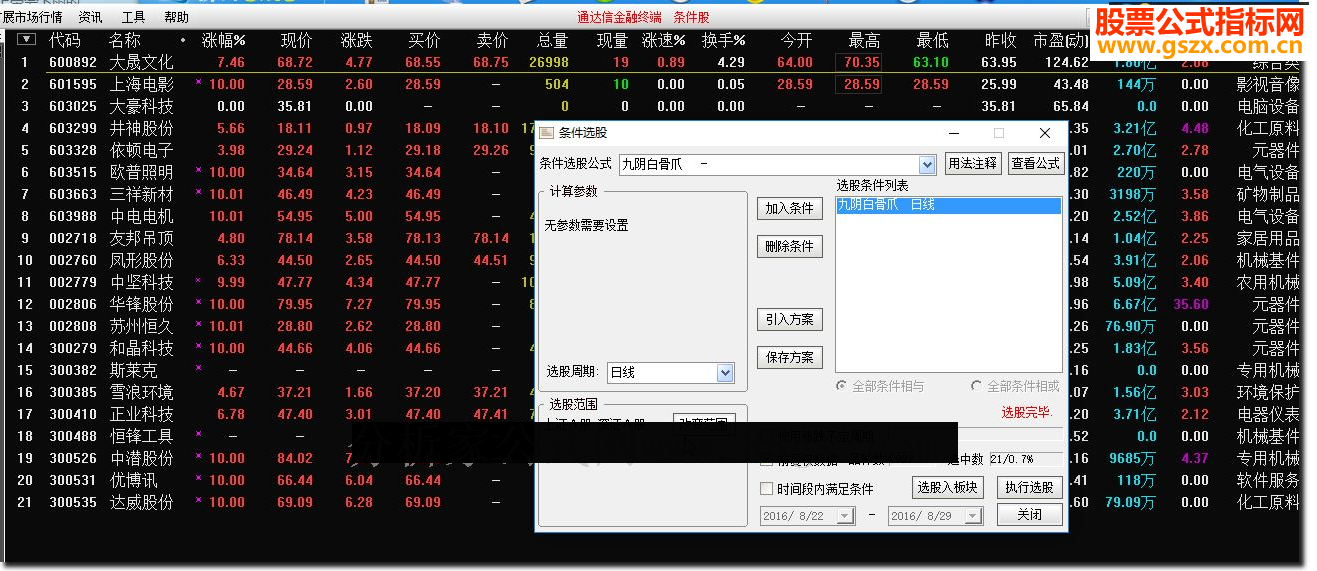Sort by the 涨速% column header
This screenshot has height=571, width=1317.
pyautogui.click(x=664, y=40)
